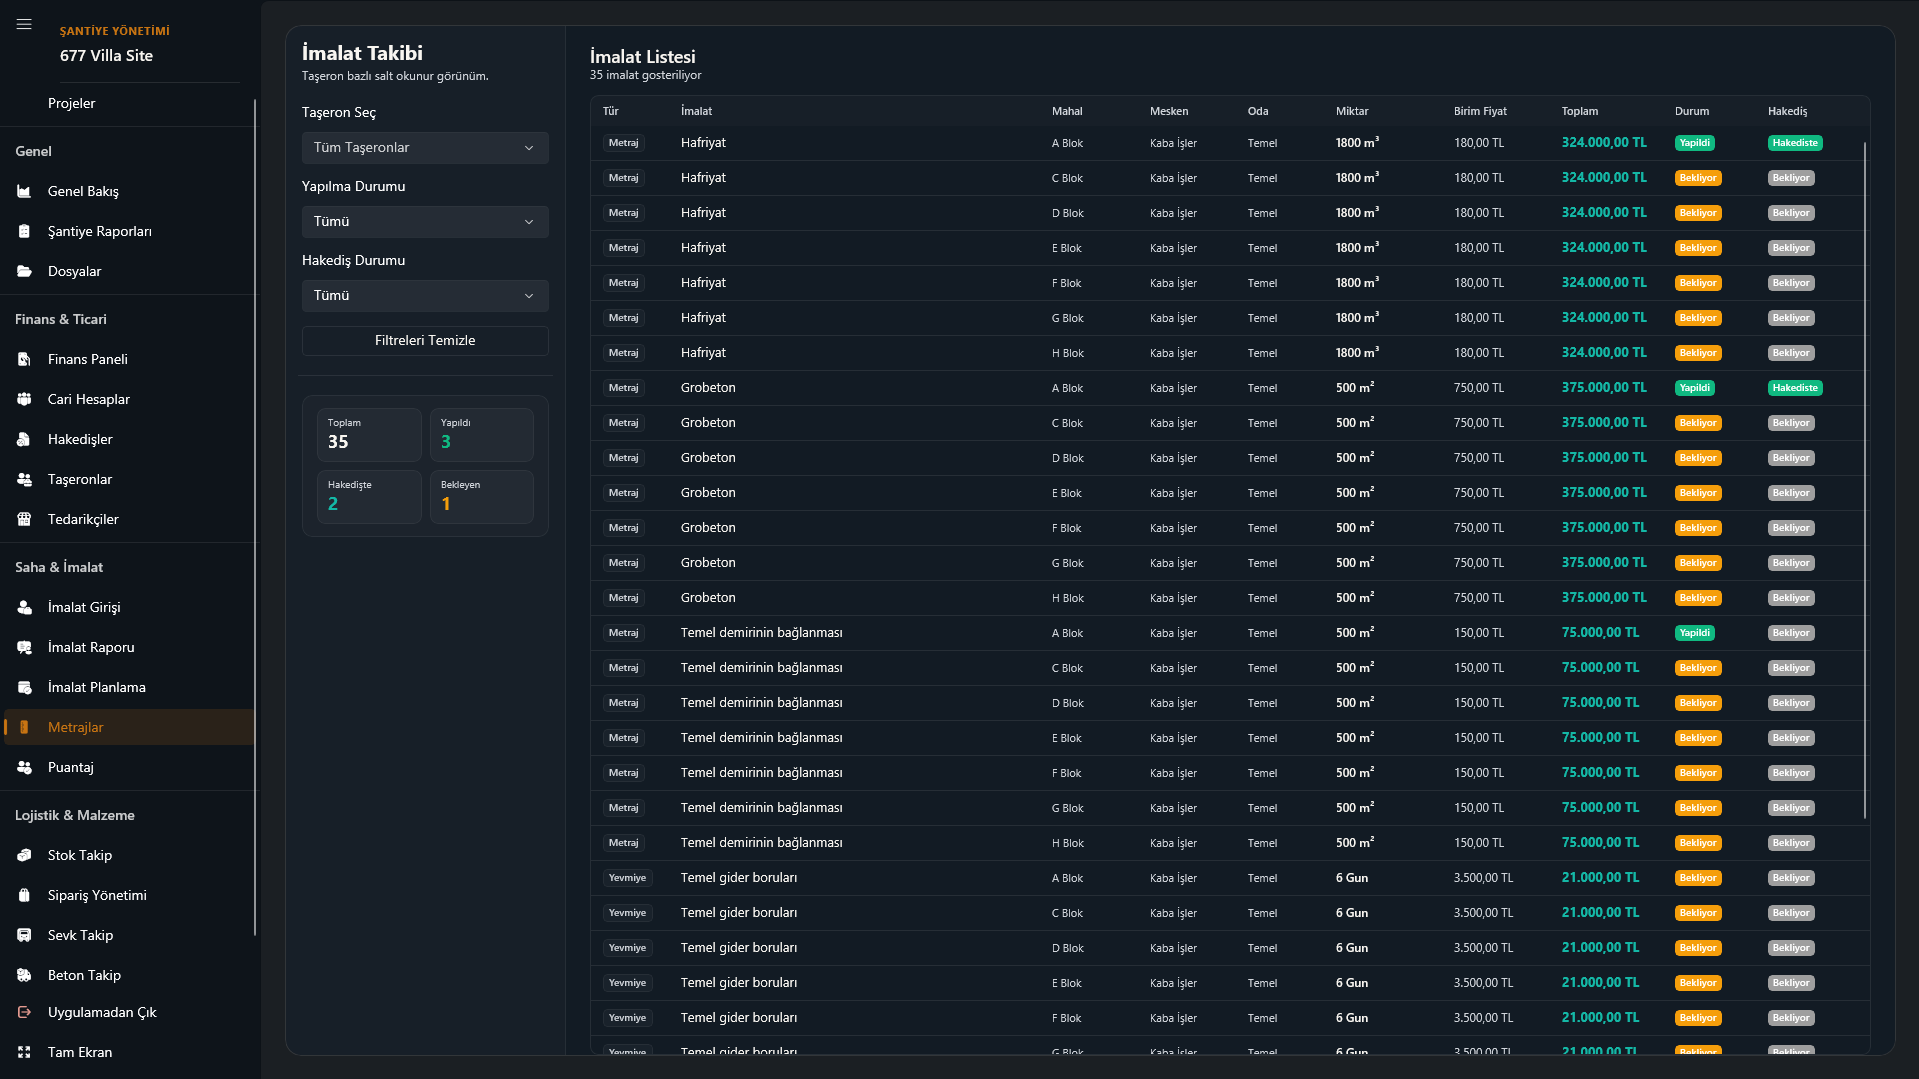This screenshot has height=1079, width=1919.
Task: Click the Genel Bakış chart icon
Action: (24, 191)
